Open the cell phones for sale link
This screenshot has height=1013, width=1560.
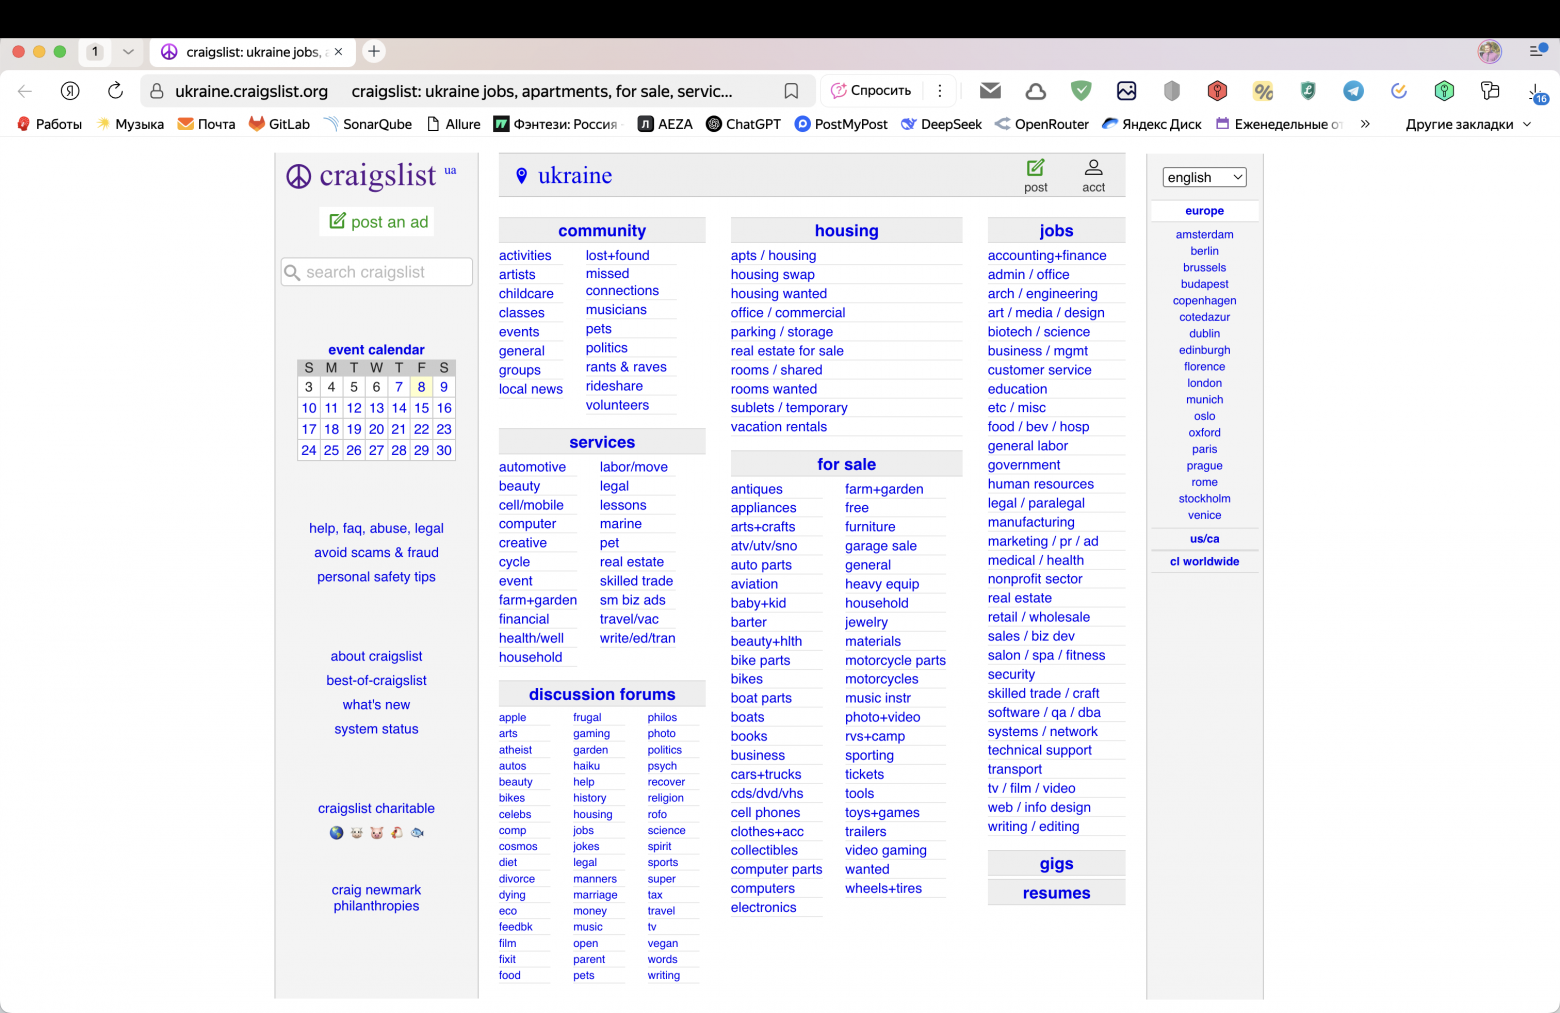click(765, 813)
